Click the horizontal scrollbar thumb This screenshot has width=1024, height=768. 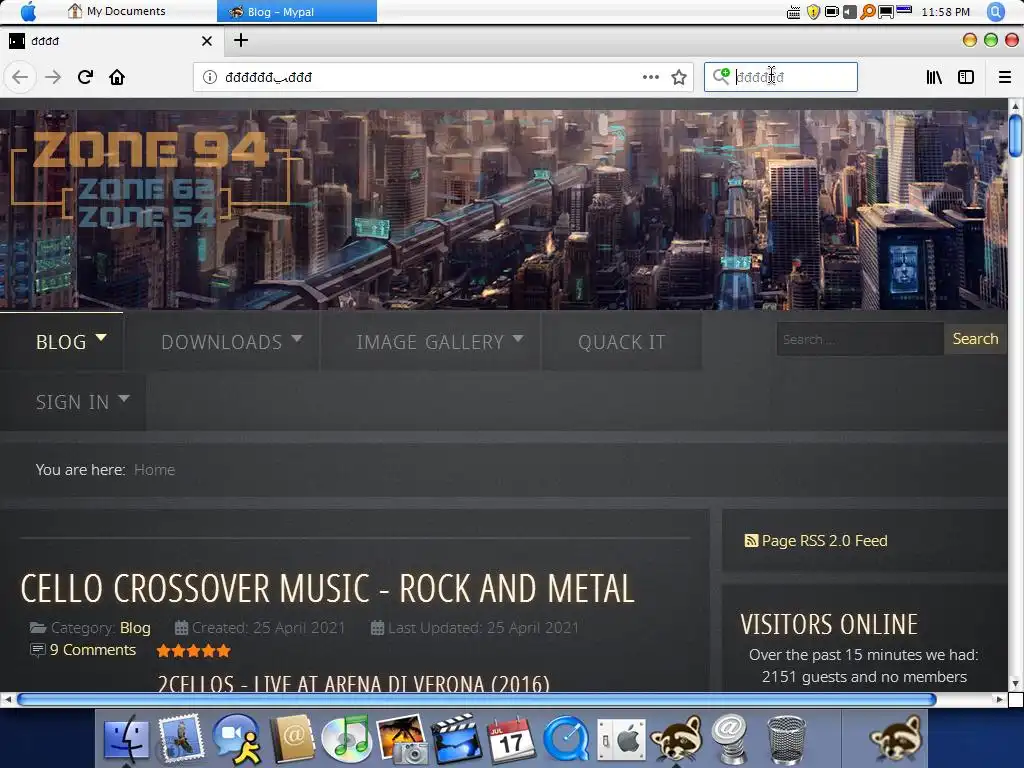click(x=477, y=699)
